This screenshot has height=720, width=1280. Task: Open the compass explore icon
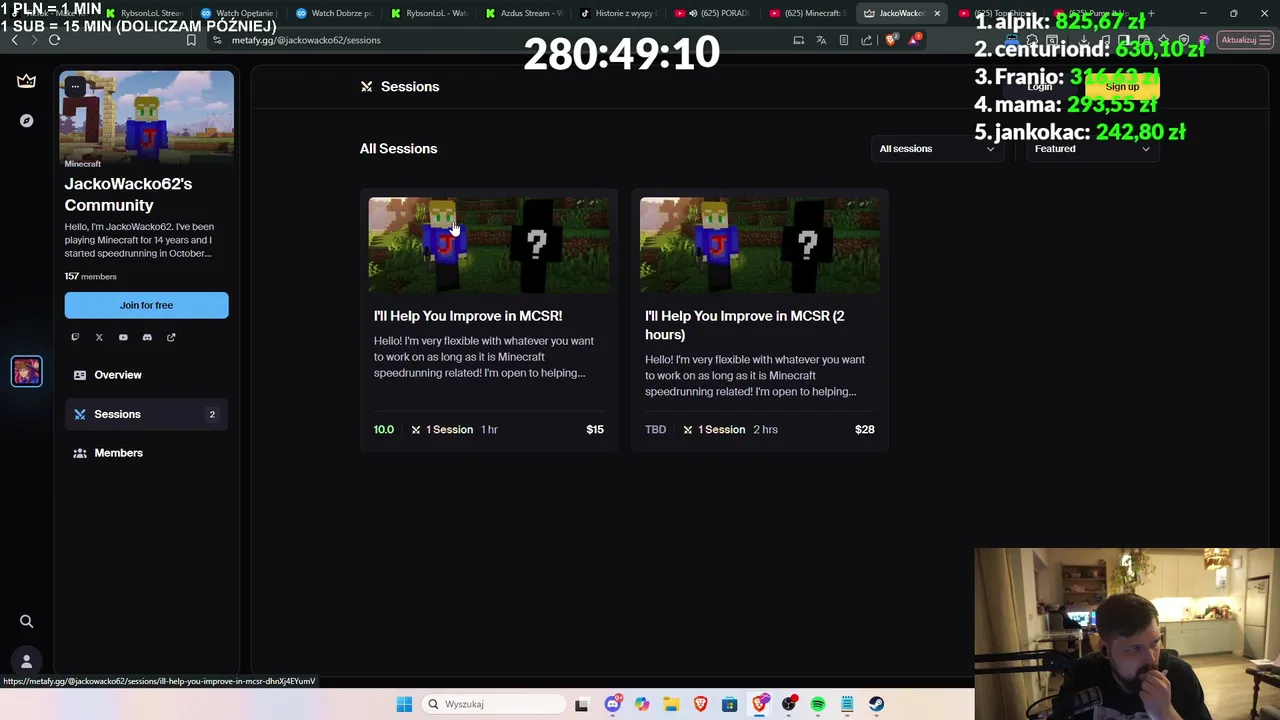click(26, 121)
